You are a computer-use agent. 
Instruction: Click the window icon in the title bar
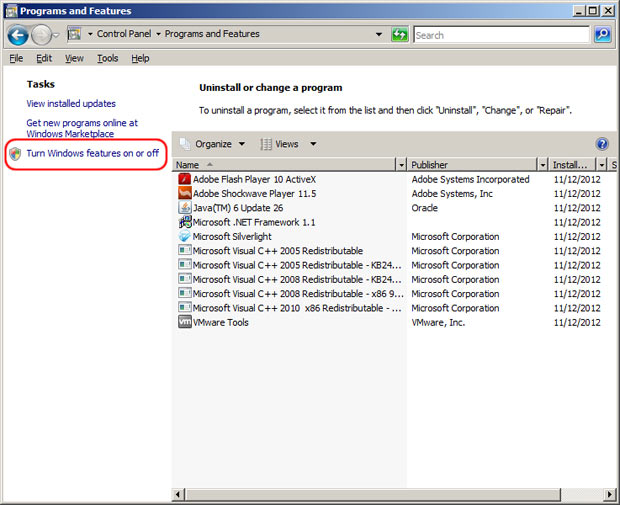click(11, 11)
